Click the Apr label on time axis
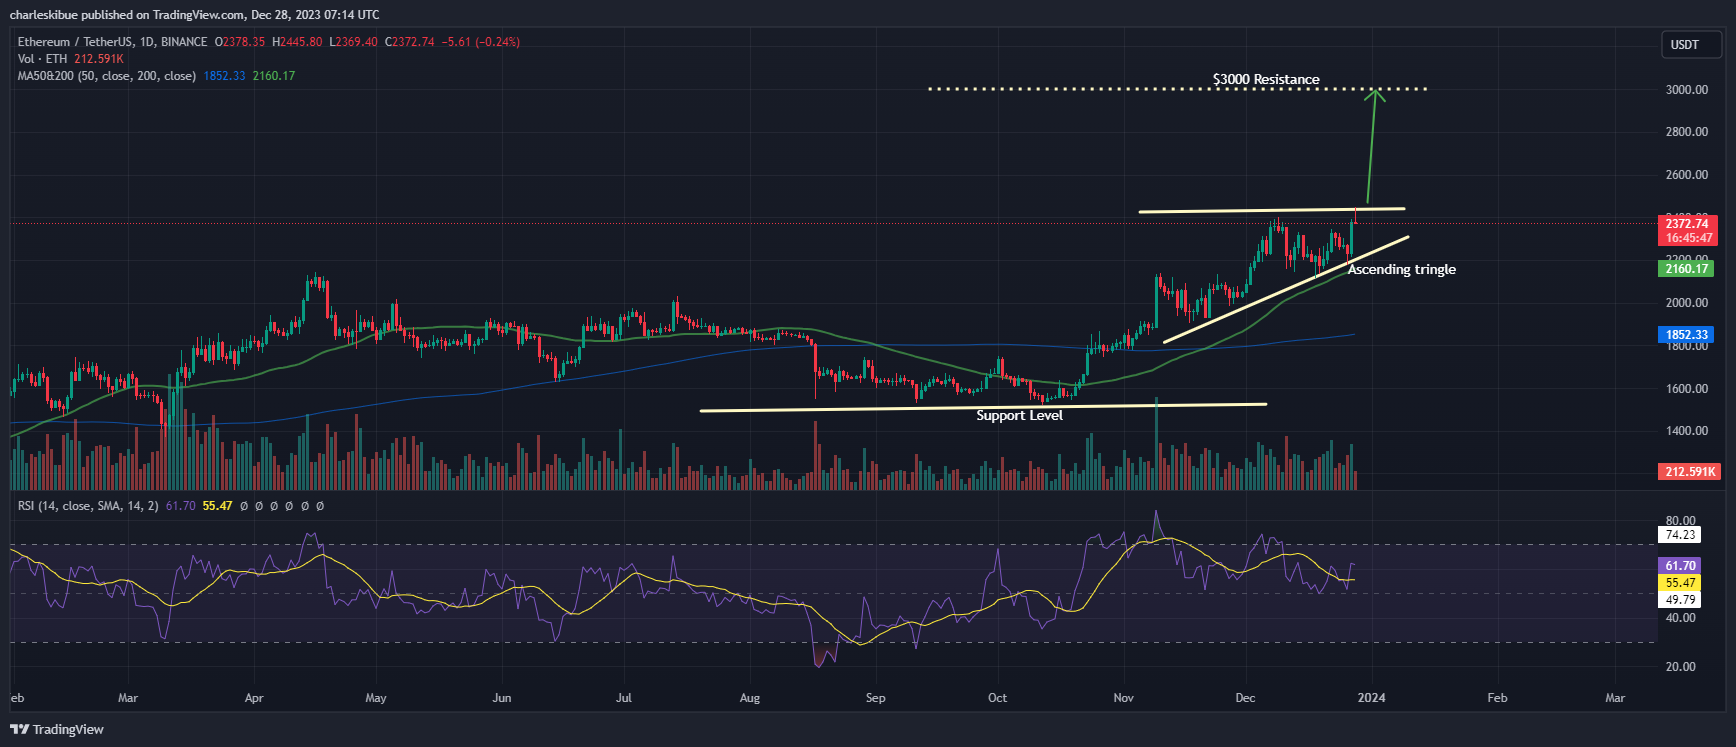This screenshot has width=1736, height=747. pyautogui.click(x=253, y=698)
